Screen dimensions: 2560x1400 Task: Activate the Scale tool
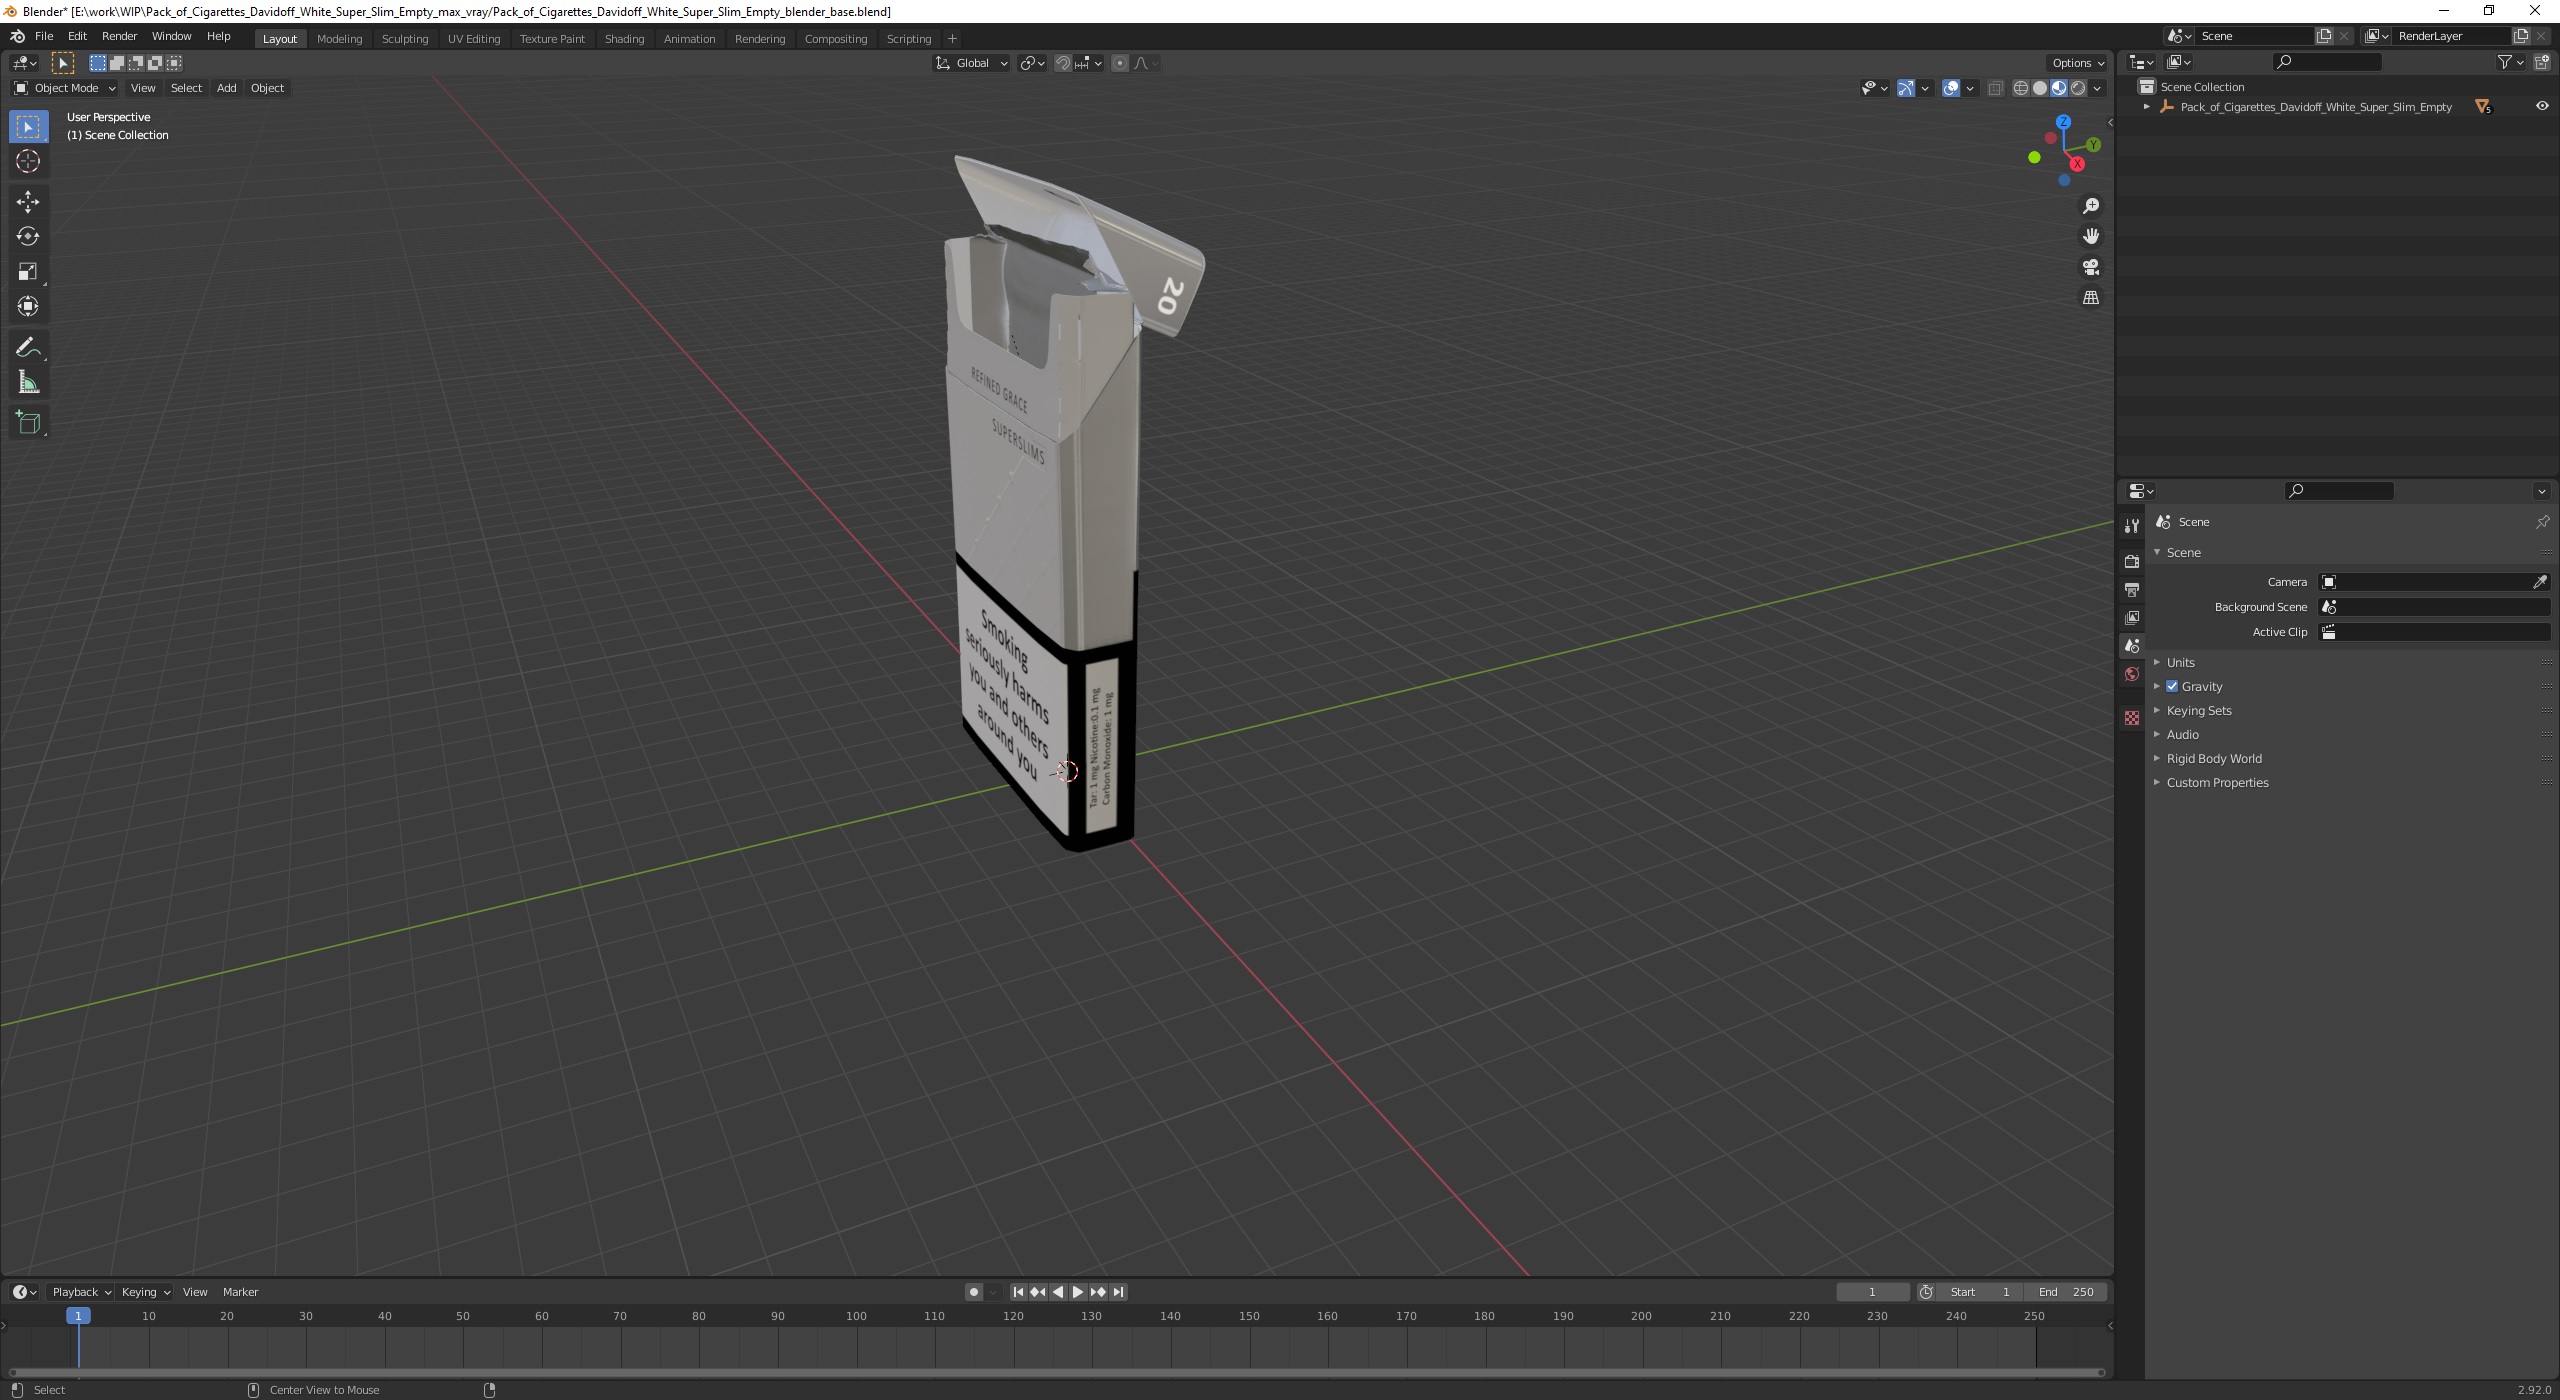pos(28,271)
